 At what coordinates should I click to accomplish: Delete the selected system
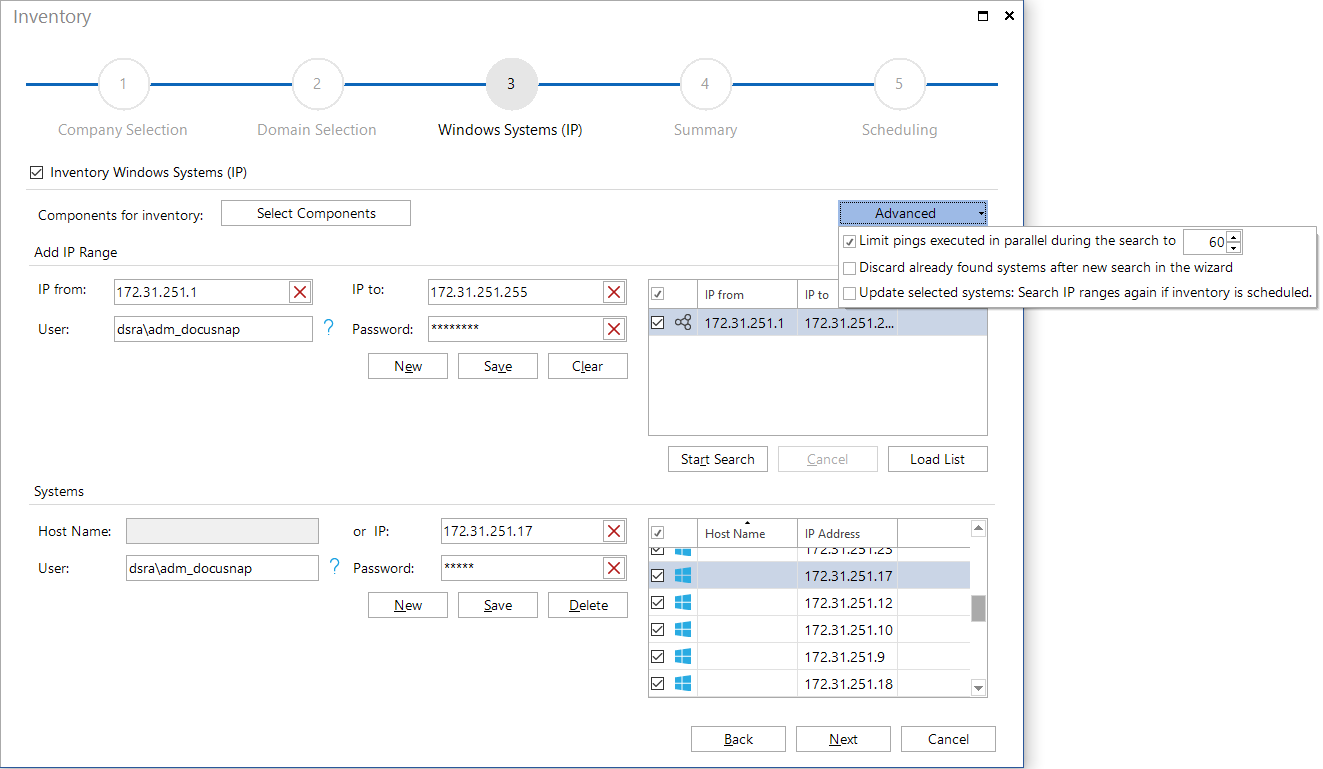(588, 605)
